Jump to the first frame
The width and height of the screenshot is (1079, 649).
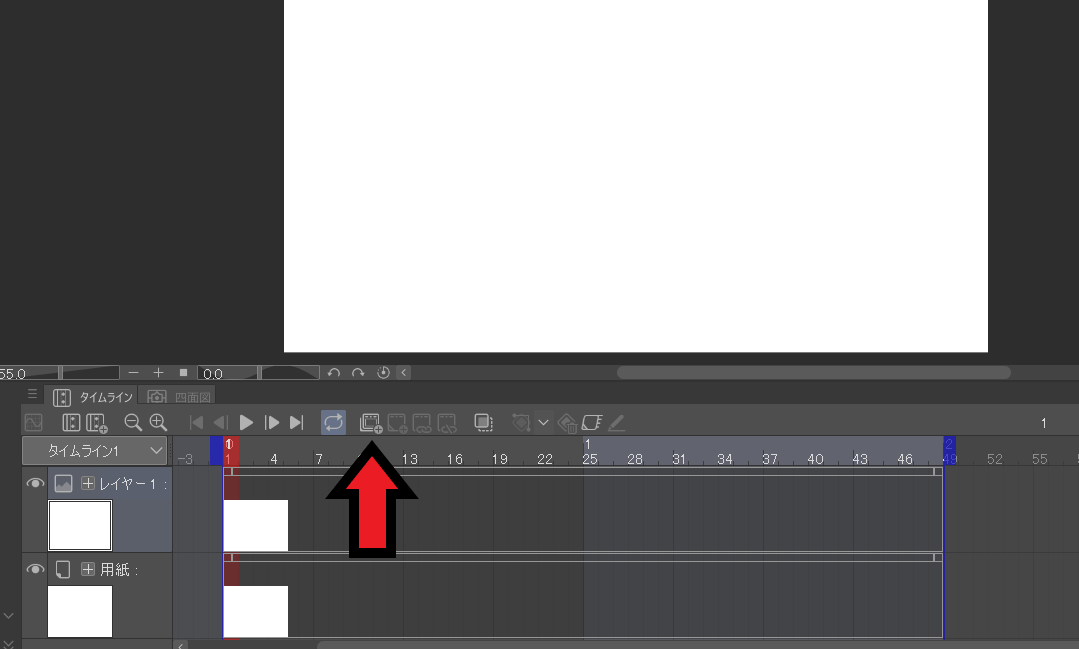(196, 423)
